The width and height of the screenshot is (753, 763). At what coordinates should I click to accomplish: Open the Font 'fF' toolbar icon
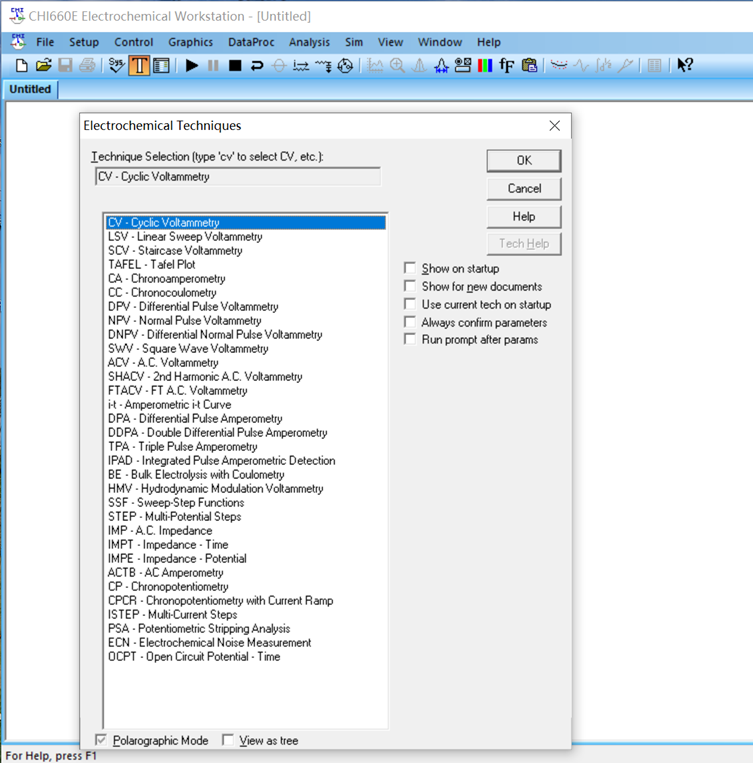[507, 66]
